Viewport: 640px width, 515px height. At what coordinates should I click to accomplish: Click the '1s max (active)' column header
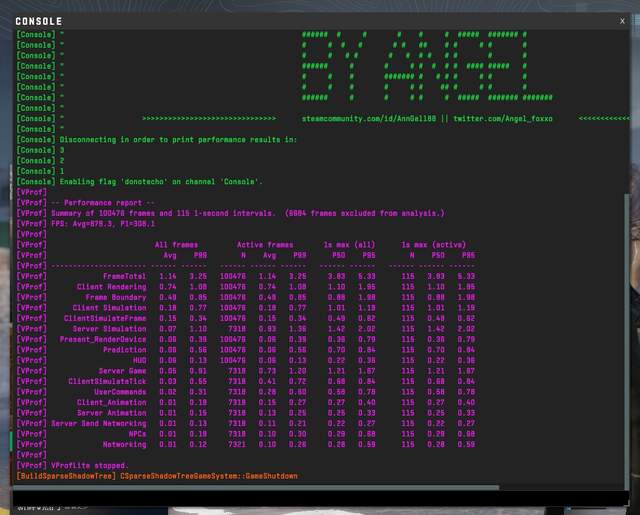coord(435,245)
